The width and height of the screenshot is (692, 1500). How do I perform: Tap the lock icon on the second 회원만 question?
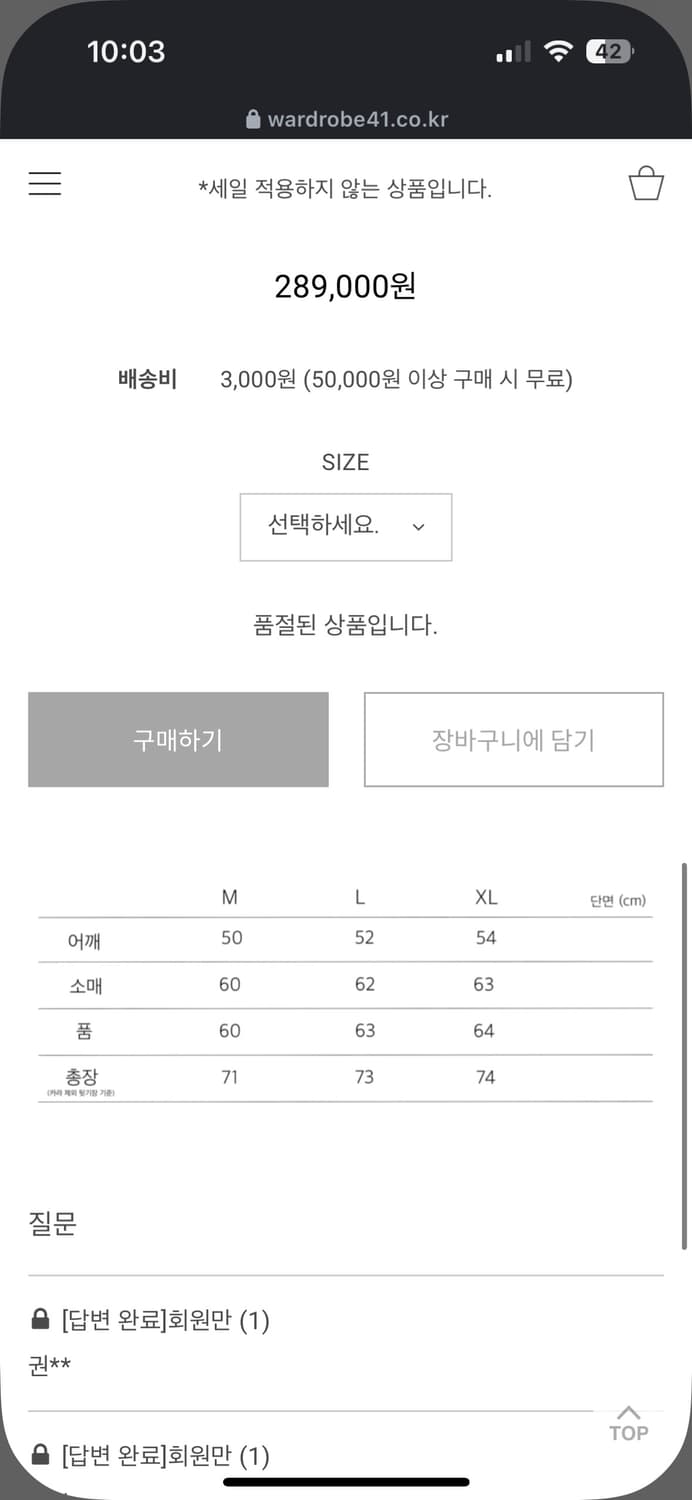[x=41, y=1455]
